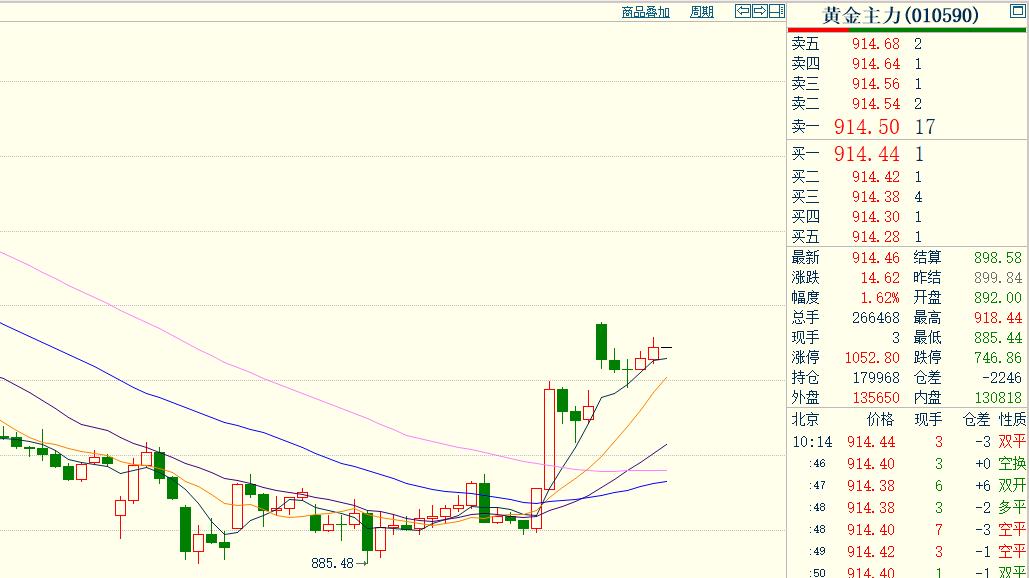1029x578 pixels.
Task: Click the 卖三 price 914.56
Action: click(875, 84)
